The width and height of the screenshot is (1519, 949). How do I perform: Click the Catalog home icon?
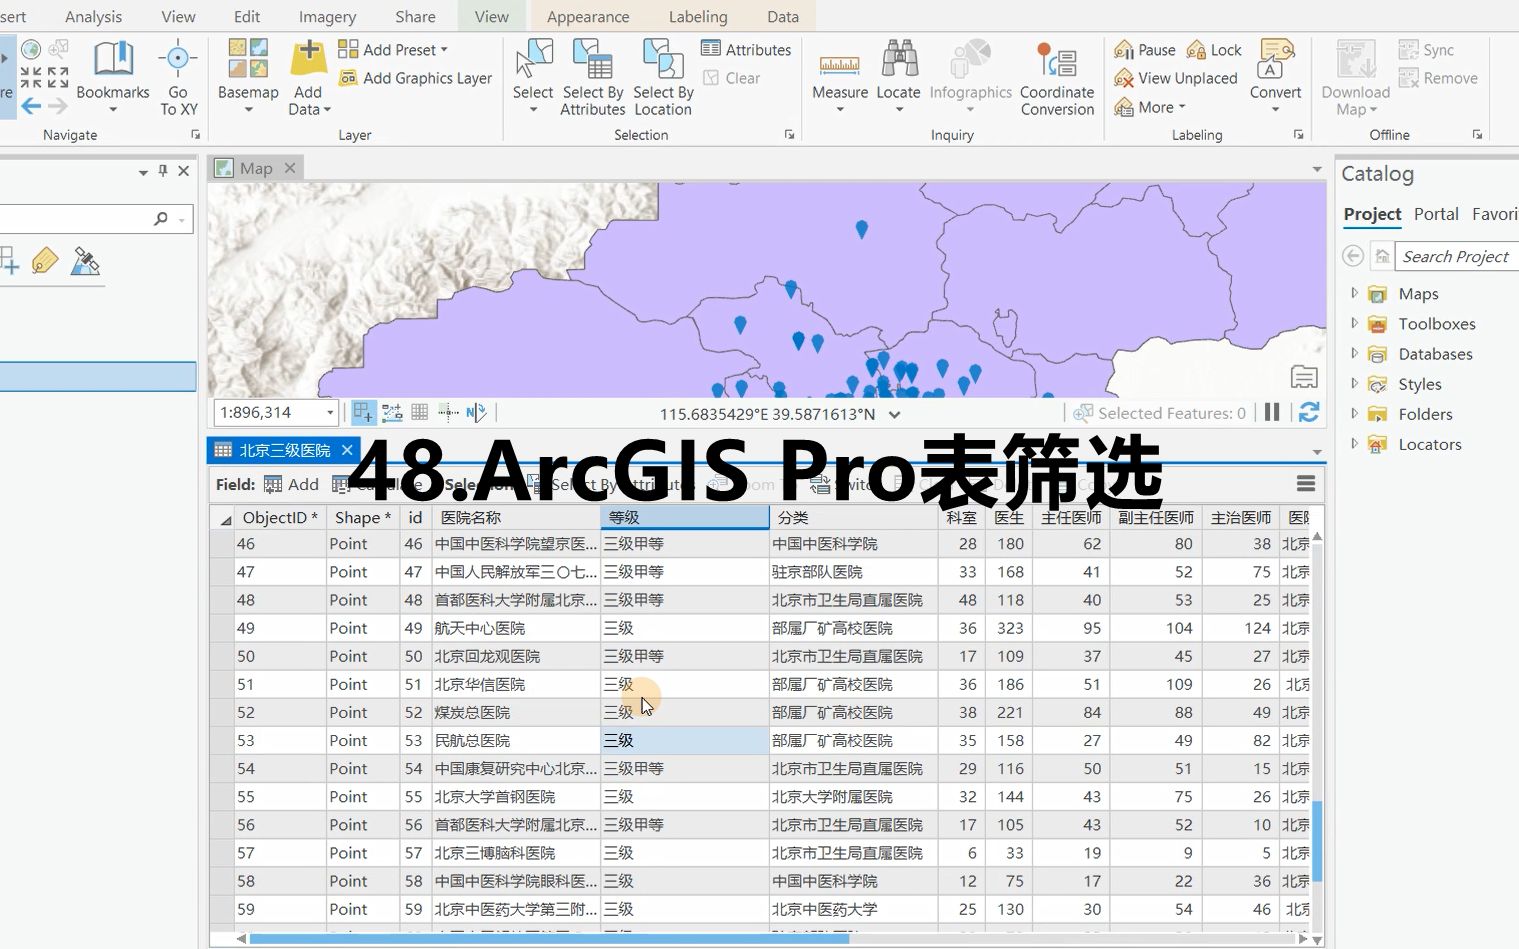1382,256
